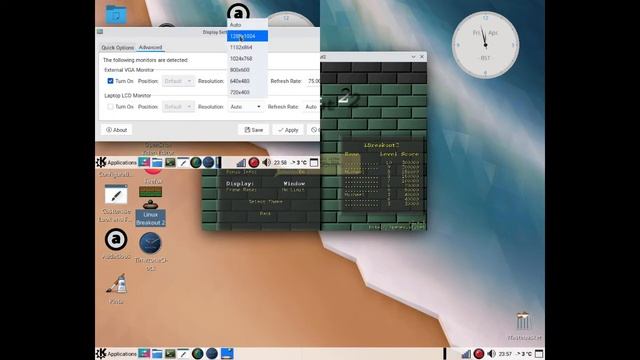640x360 pixels.
Task: Open Position dropdown for Laptop LCD Monitor
Action: click(178, 107)
